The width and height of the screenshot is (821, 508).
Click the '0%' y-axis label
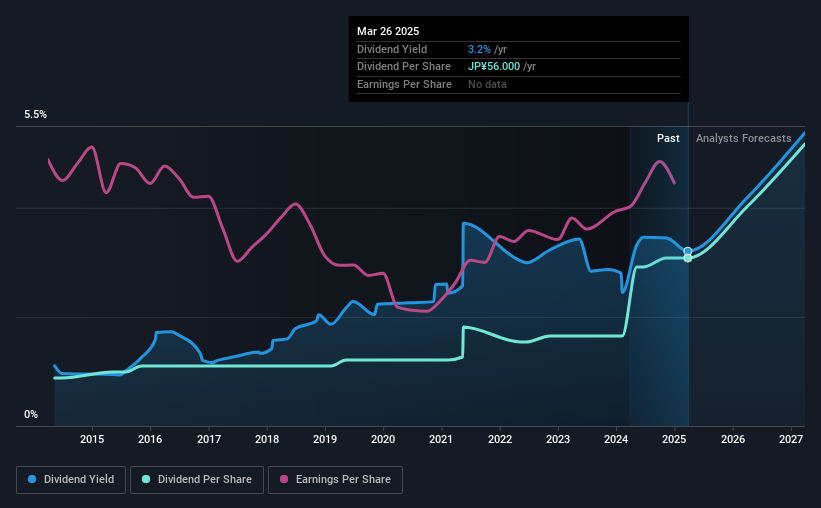31,415
